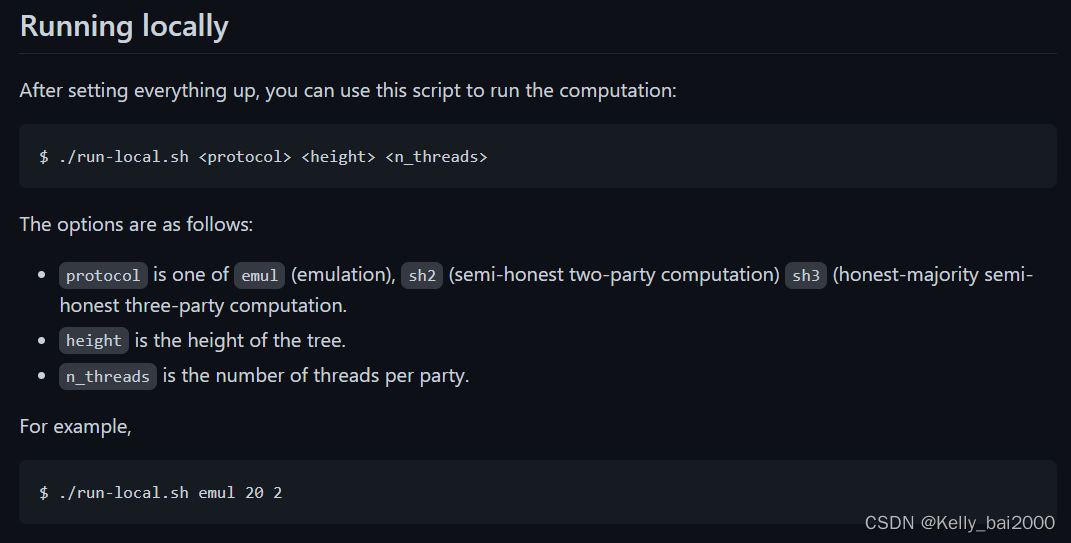The height and width of the screenshot is (543, 1071).
Task: Click the <height> argument in usage command
Action: coord(338,157)
